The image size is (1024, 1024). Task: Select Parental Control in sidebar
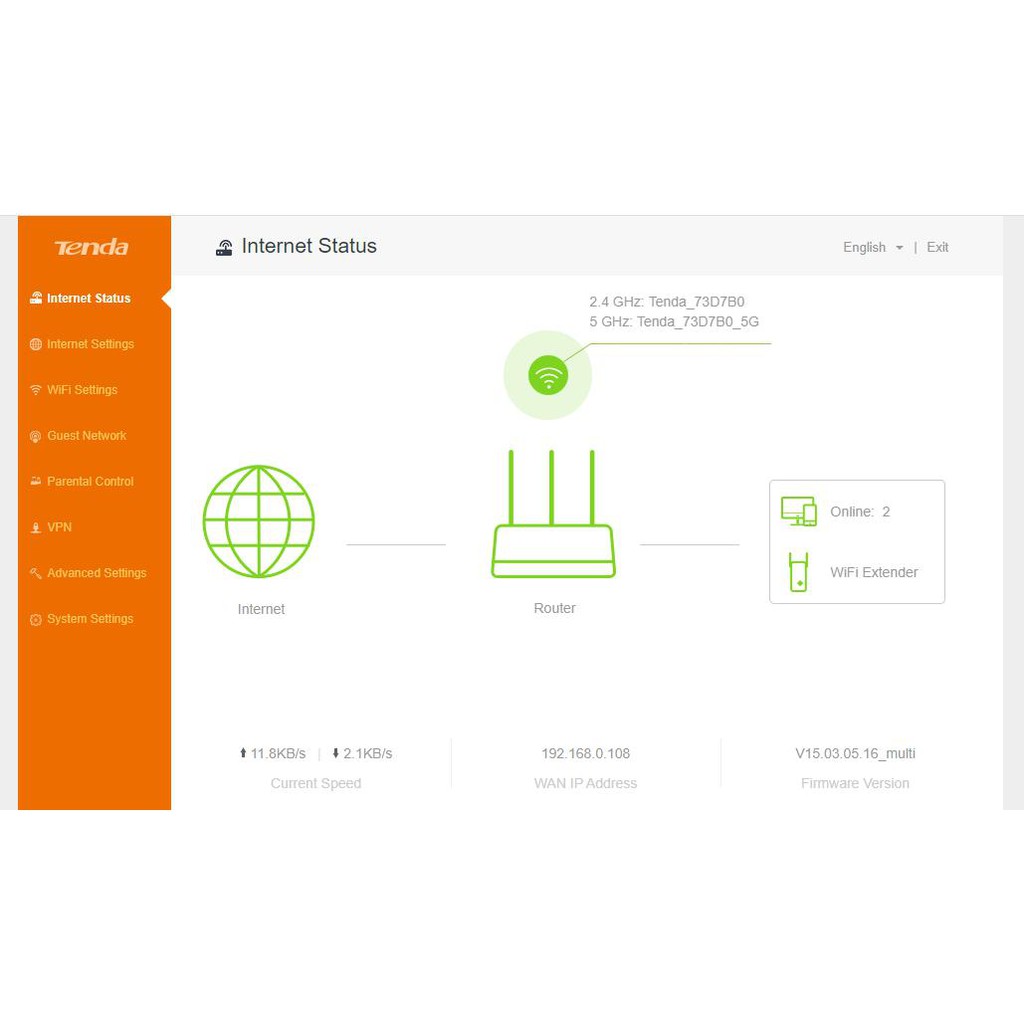[90, 482]
